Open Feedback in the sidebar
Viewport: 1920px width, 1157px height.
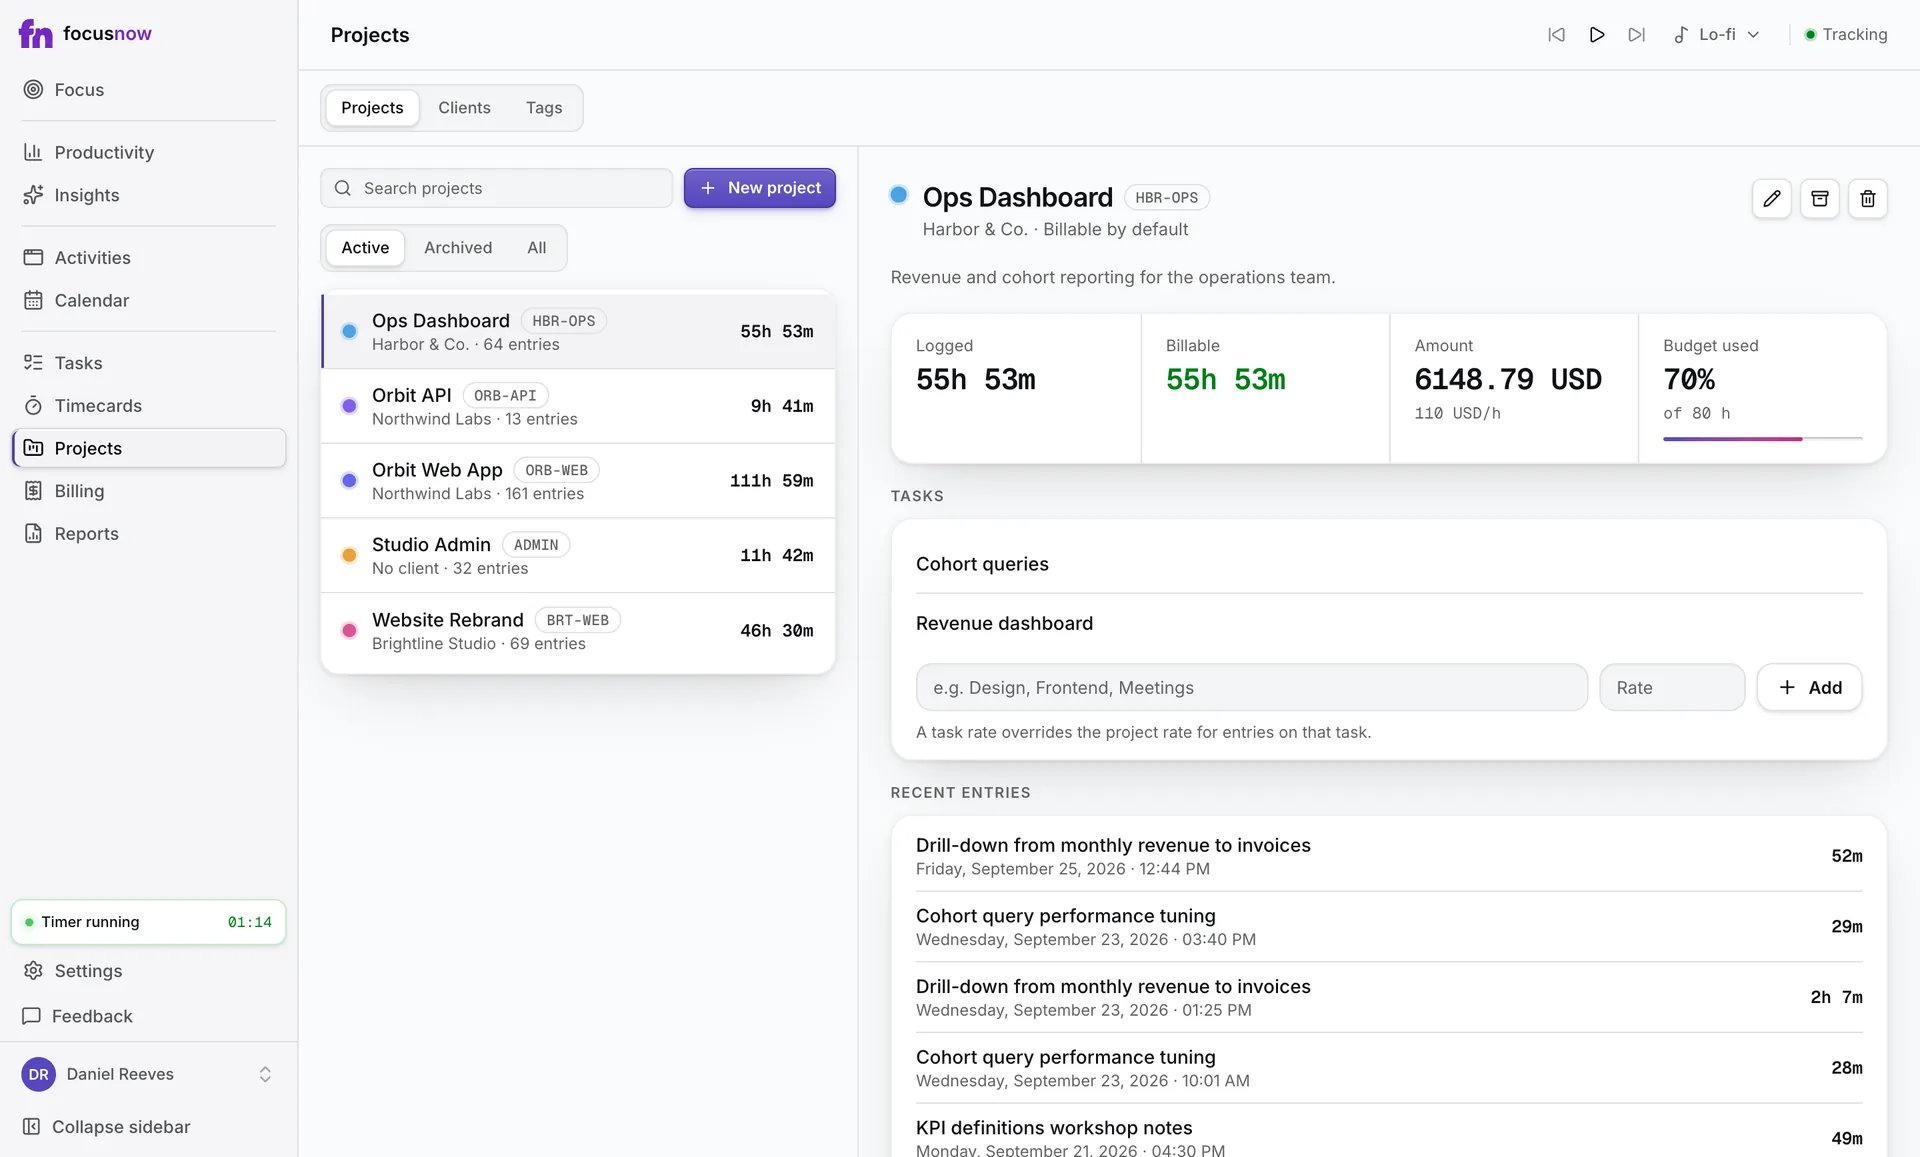point(149,1016)
